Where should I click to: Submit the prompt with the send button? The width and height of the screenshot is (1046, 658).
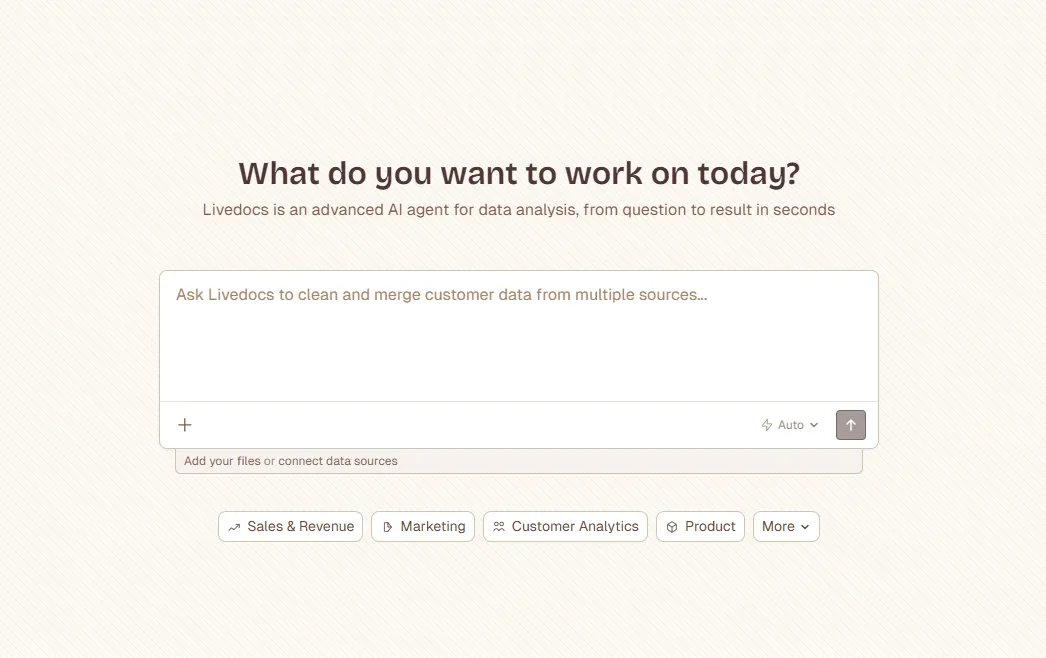tap(851, 424)
